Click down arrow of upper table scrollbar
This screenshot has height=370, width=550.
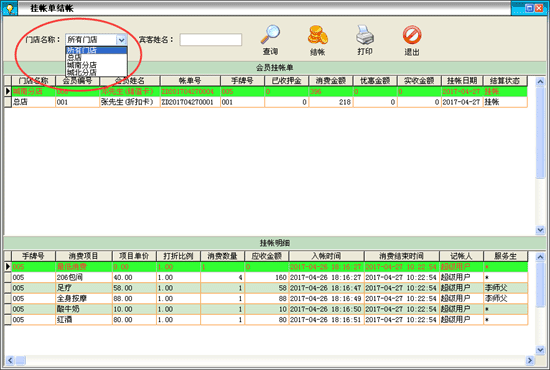point(540,230)
